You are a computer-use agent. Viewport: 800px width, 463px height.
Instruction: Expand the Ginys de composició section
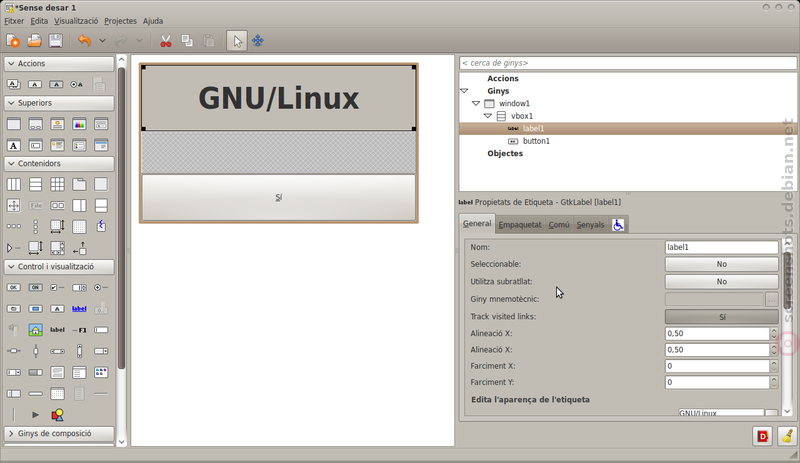pos(59,433)
